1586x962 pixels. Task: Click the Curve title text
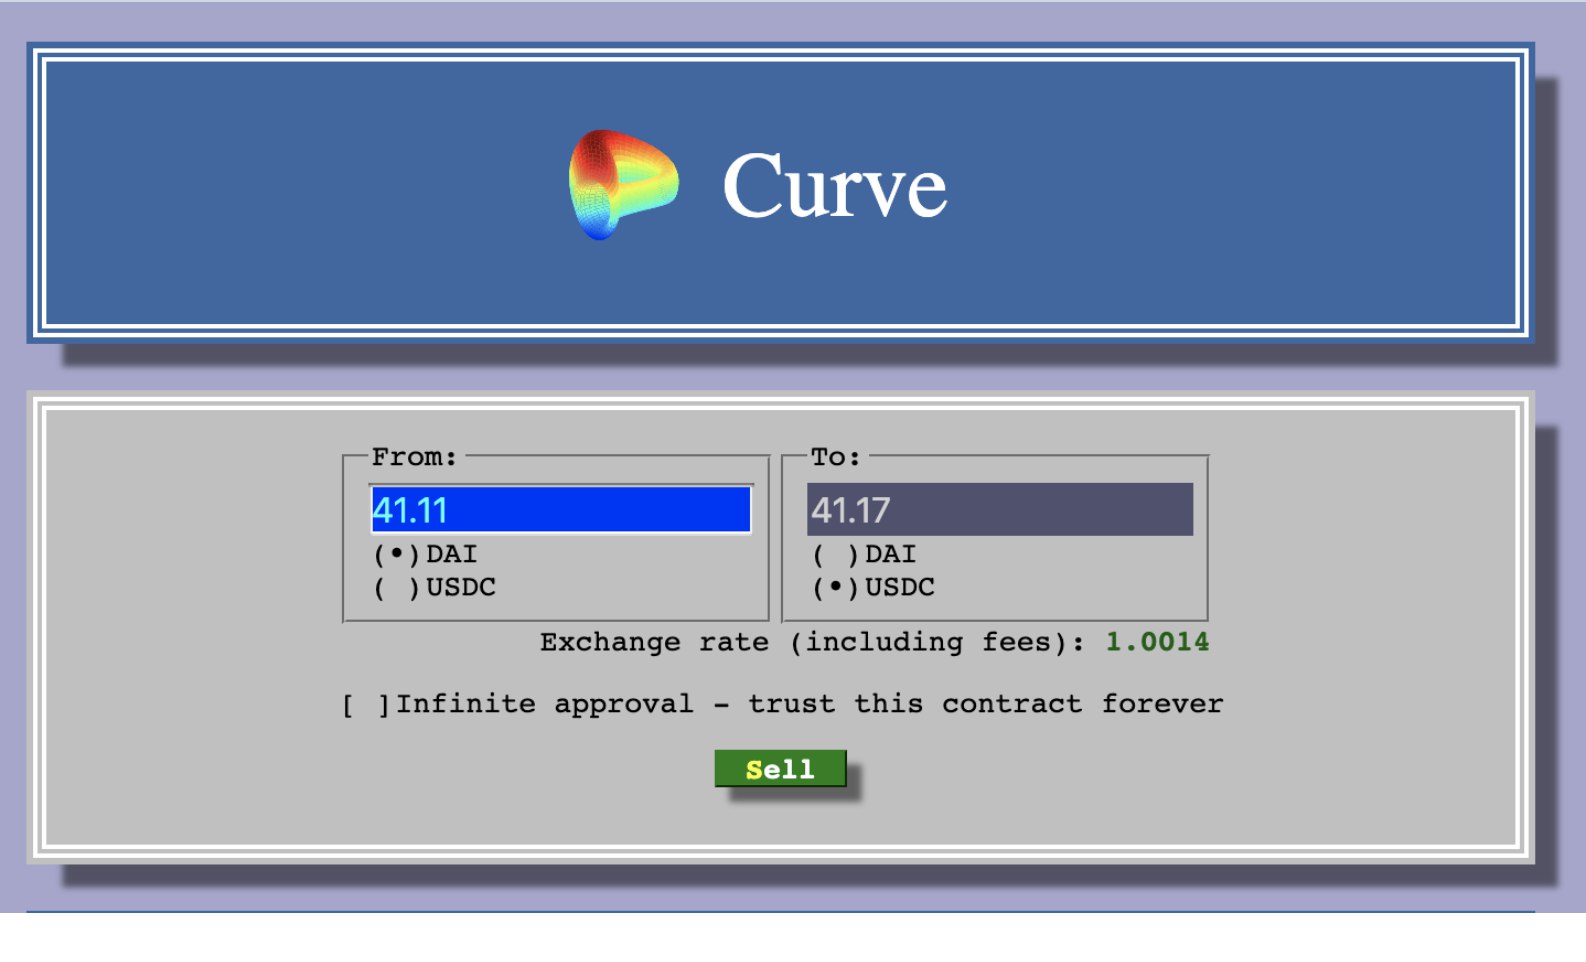[834, 186]
